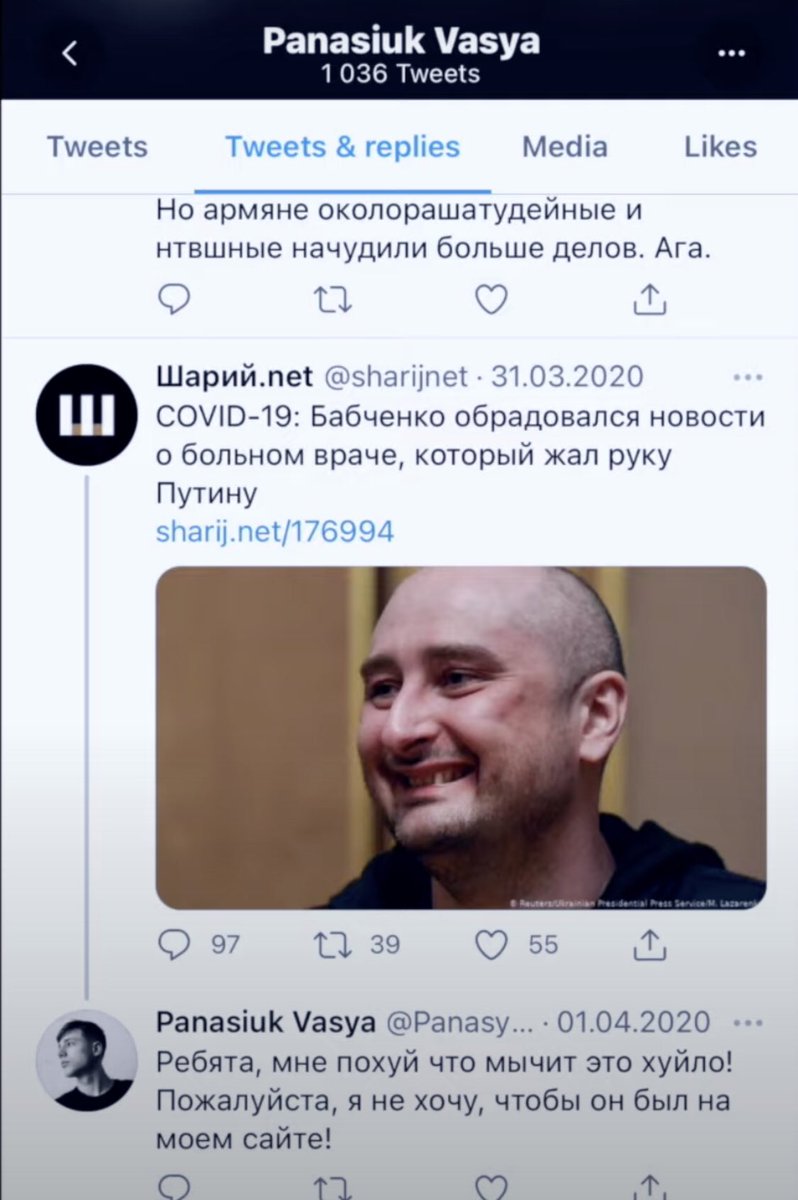Open replies on Шарий.net tweet with 97
This screenshot has width=798, height=1200.
click(198, 944)
